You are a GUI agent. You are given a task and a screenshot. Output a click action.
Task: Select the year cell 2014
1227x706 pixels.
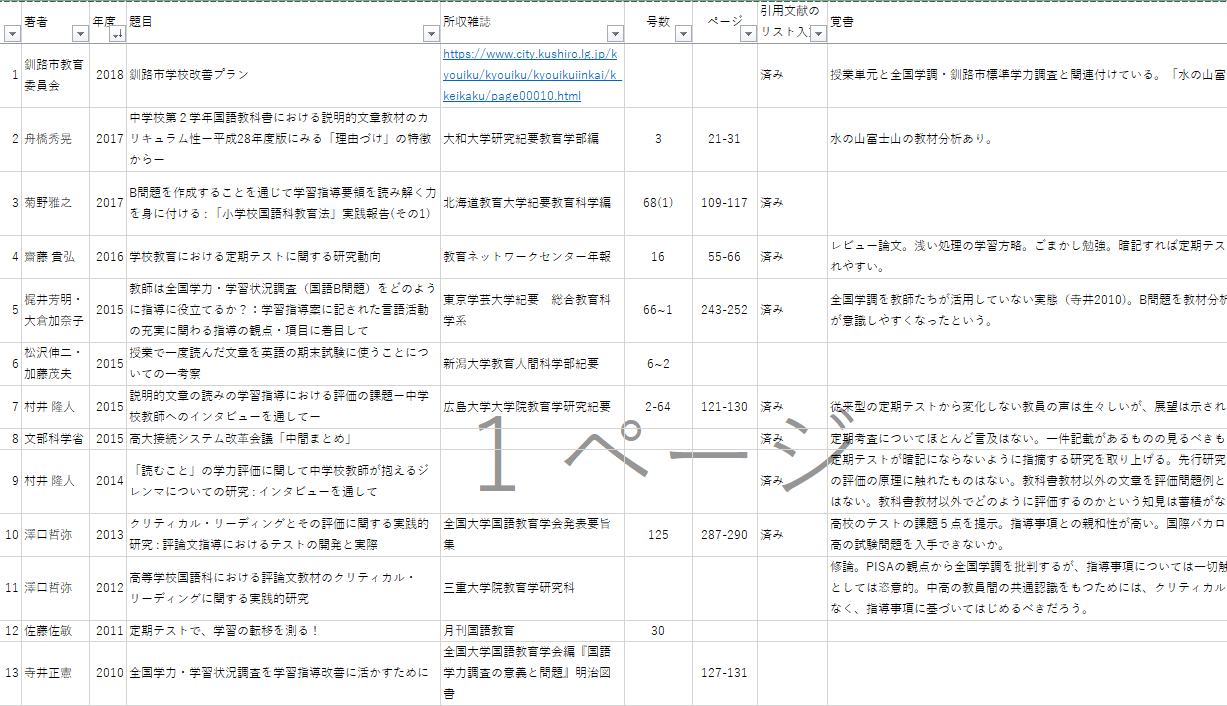click(109, 481)
